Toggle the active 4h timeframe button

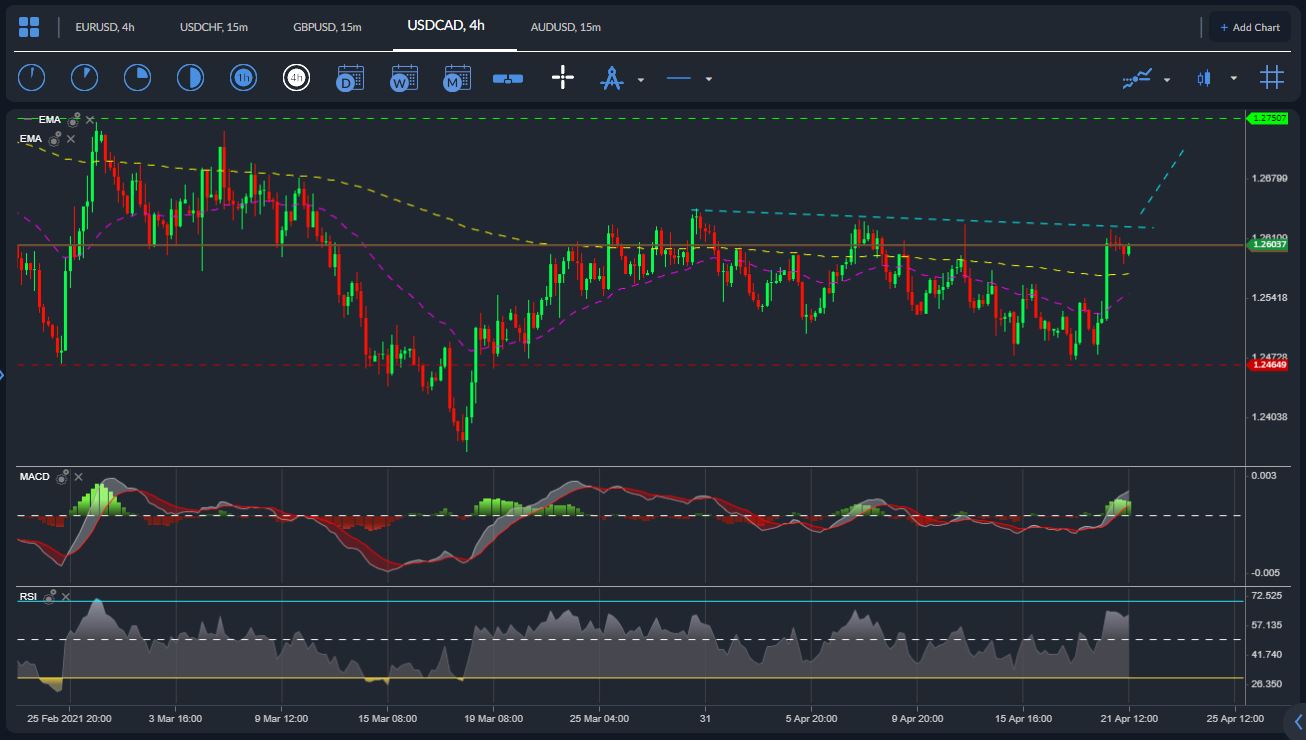[296, 77]
